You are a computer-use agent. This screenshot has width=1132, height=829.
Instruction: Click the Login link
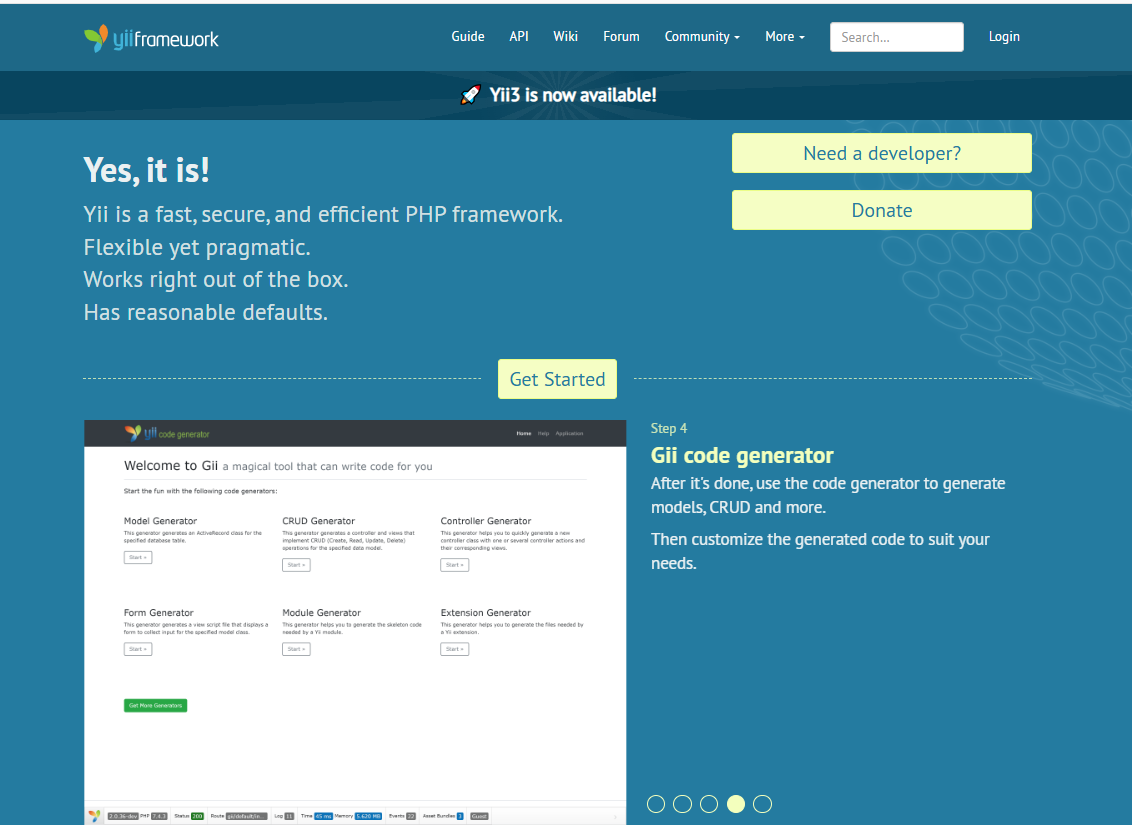pyautogui.click(x=1004, y=37)
